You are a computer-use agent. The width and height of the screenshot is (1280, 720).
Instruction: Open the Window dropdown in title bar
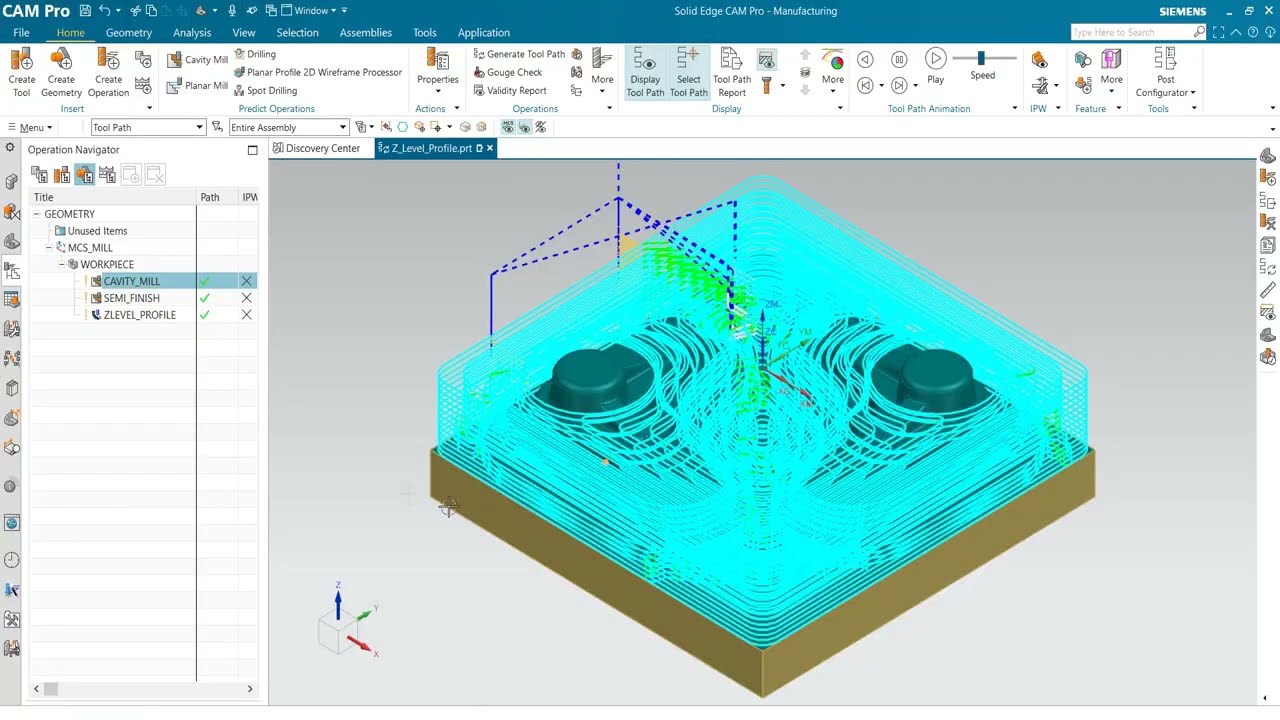(313, 11)
